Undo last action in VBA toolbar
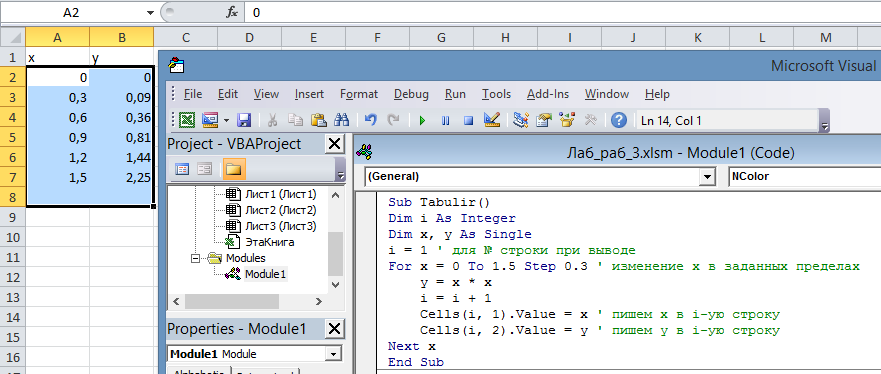The width and height of the screenshot is (881, 374). (370, 120)
